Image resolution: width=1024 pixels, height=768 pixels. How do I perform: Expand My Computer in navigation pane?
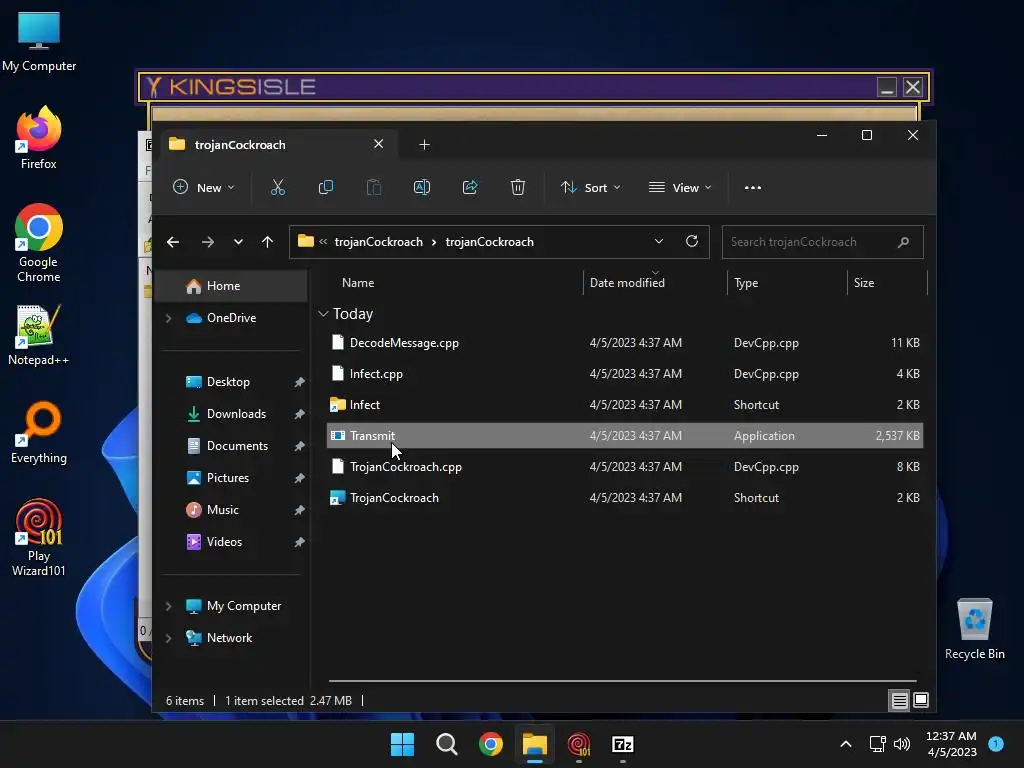coord(168,606)
